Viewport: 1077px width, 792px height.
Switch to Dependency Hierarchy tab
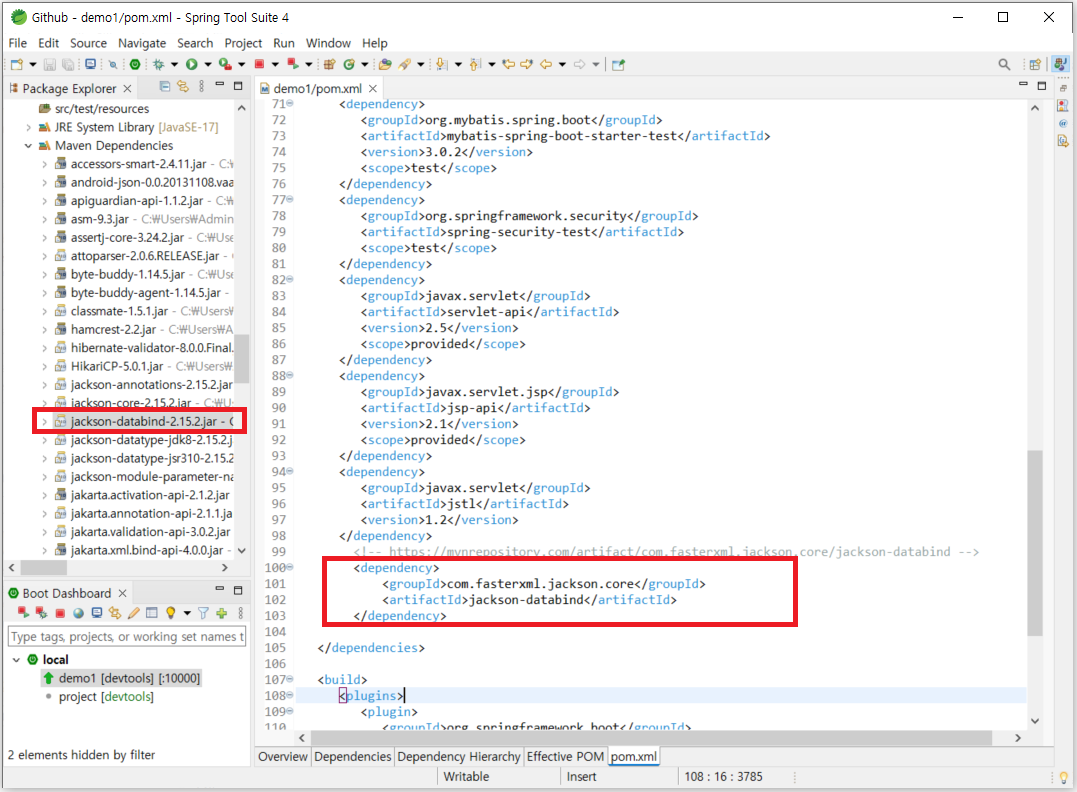tap(458, 756)
